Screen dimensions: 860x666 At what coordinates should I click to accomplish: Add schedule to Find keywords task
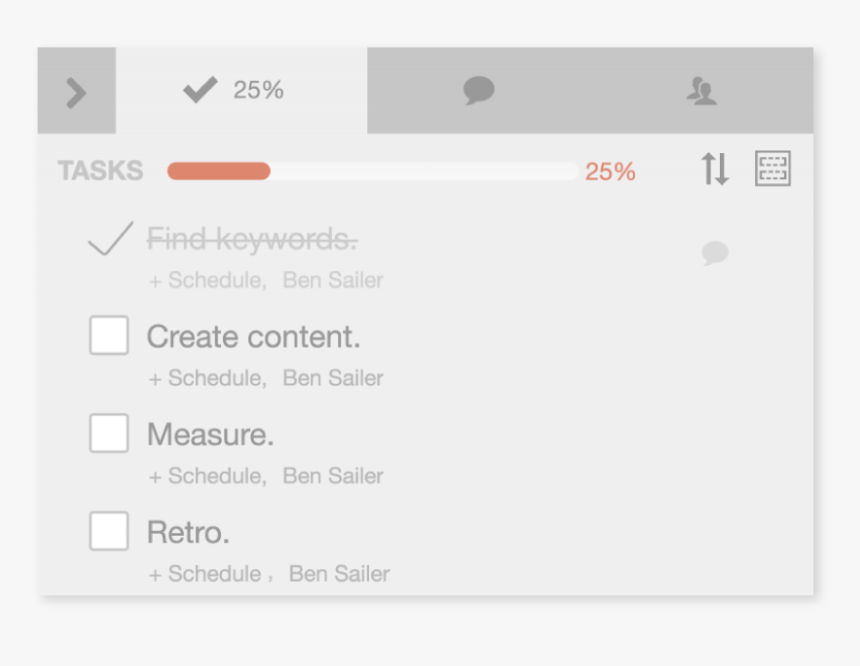tap(207, 280)
